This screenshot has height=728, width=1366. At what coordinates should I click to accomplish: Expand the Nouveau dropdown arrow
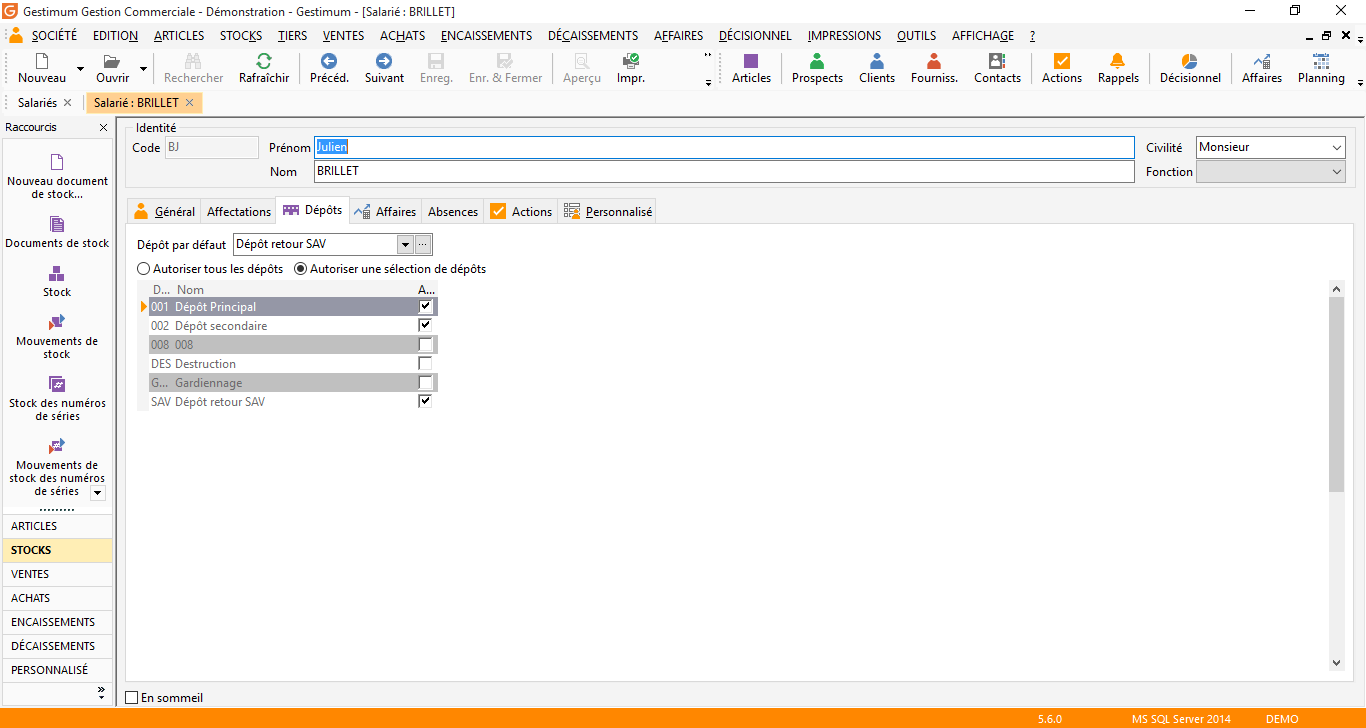(79, 70)
